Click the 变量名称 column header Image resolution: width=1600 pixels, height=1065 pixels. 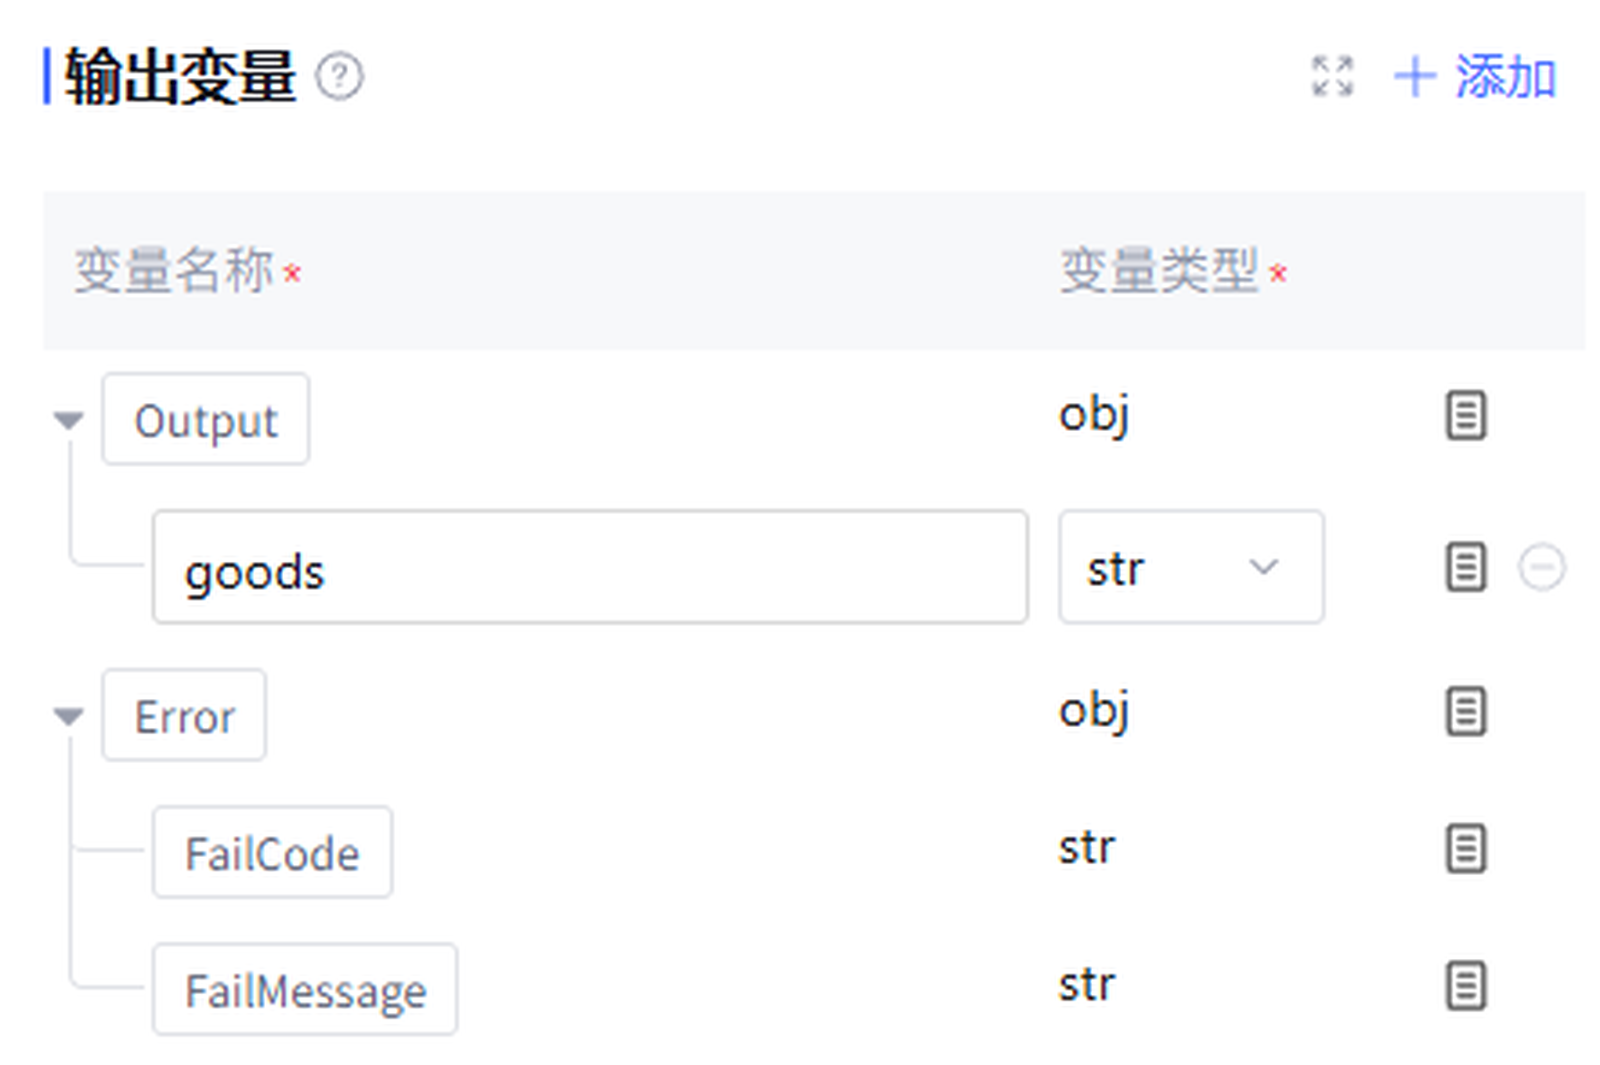point(174,271)
